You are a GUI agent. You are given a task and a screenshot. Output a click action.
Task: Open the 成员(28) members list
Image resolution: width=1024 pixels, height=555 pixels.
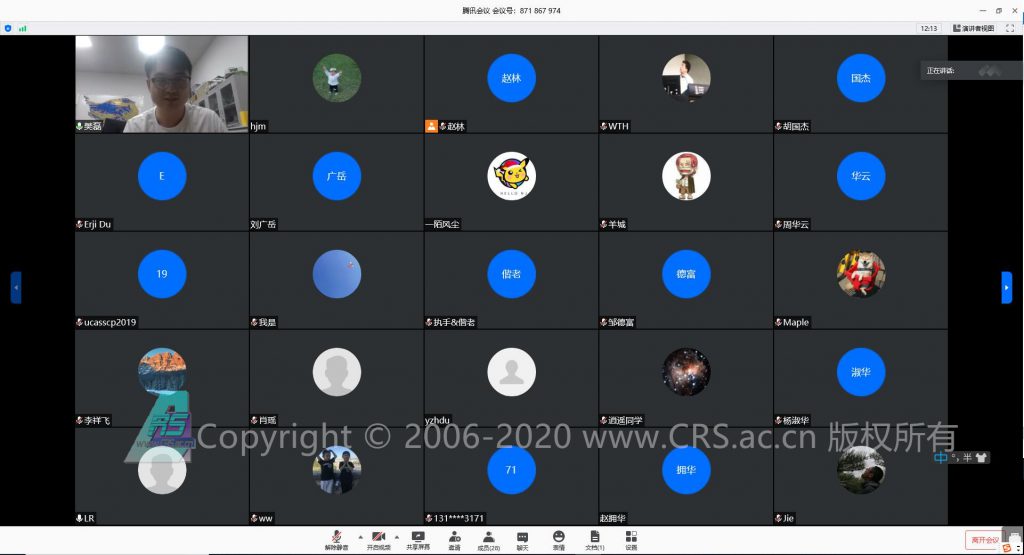[488, 540]
